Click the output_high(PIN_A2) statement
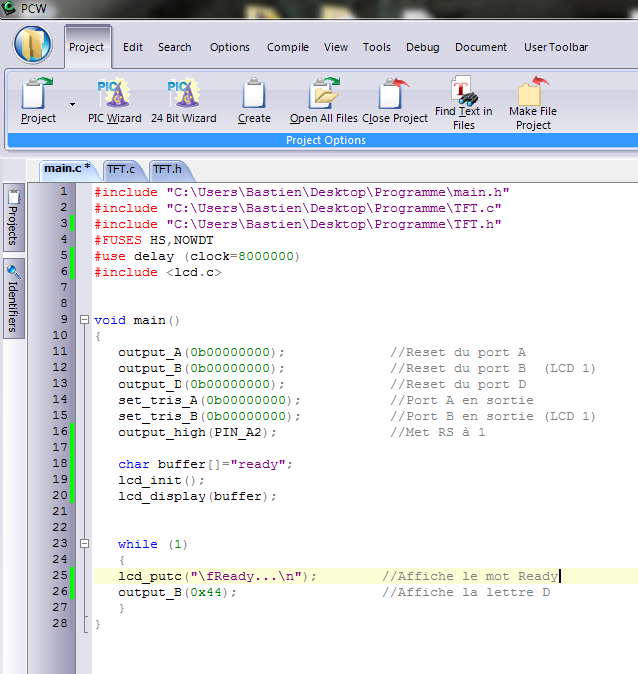Image resolution: width=638 pixels, height=674 pixels. point(197,432)
